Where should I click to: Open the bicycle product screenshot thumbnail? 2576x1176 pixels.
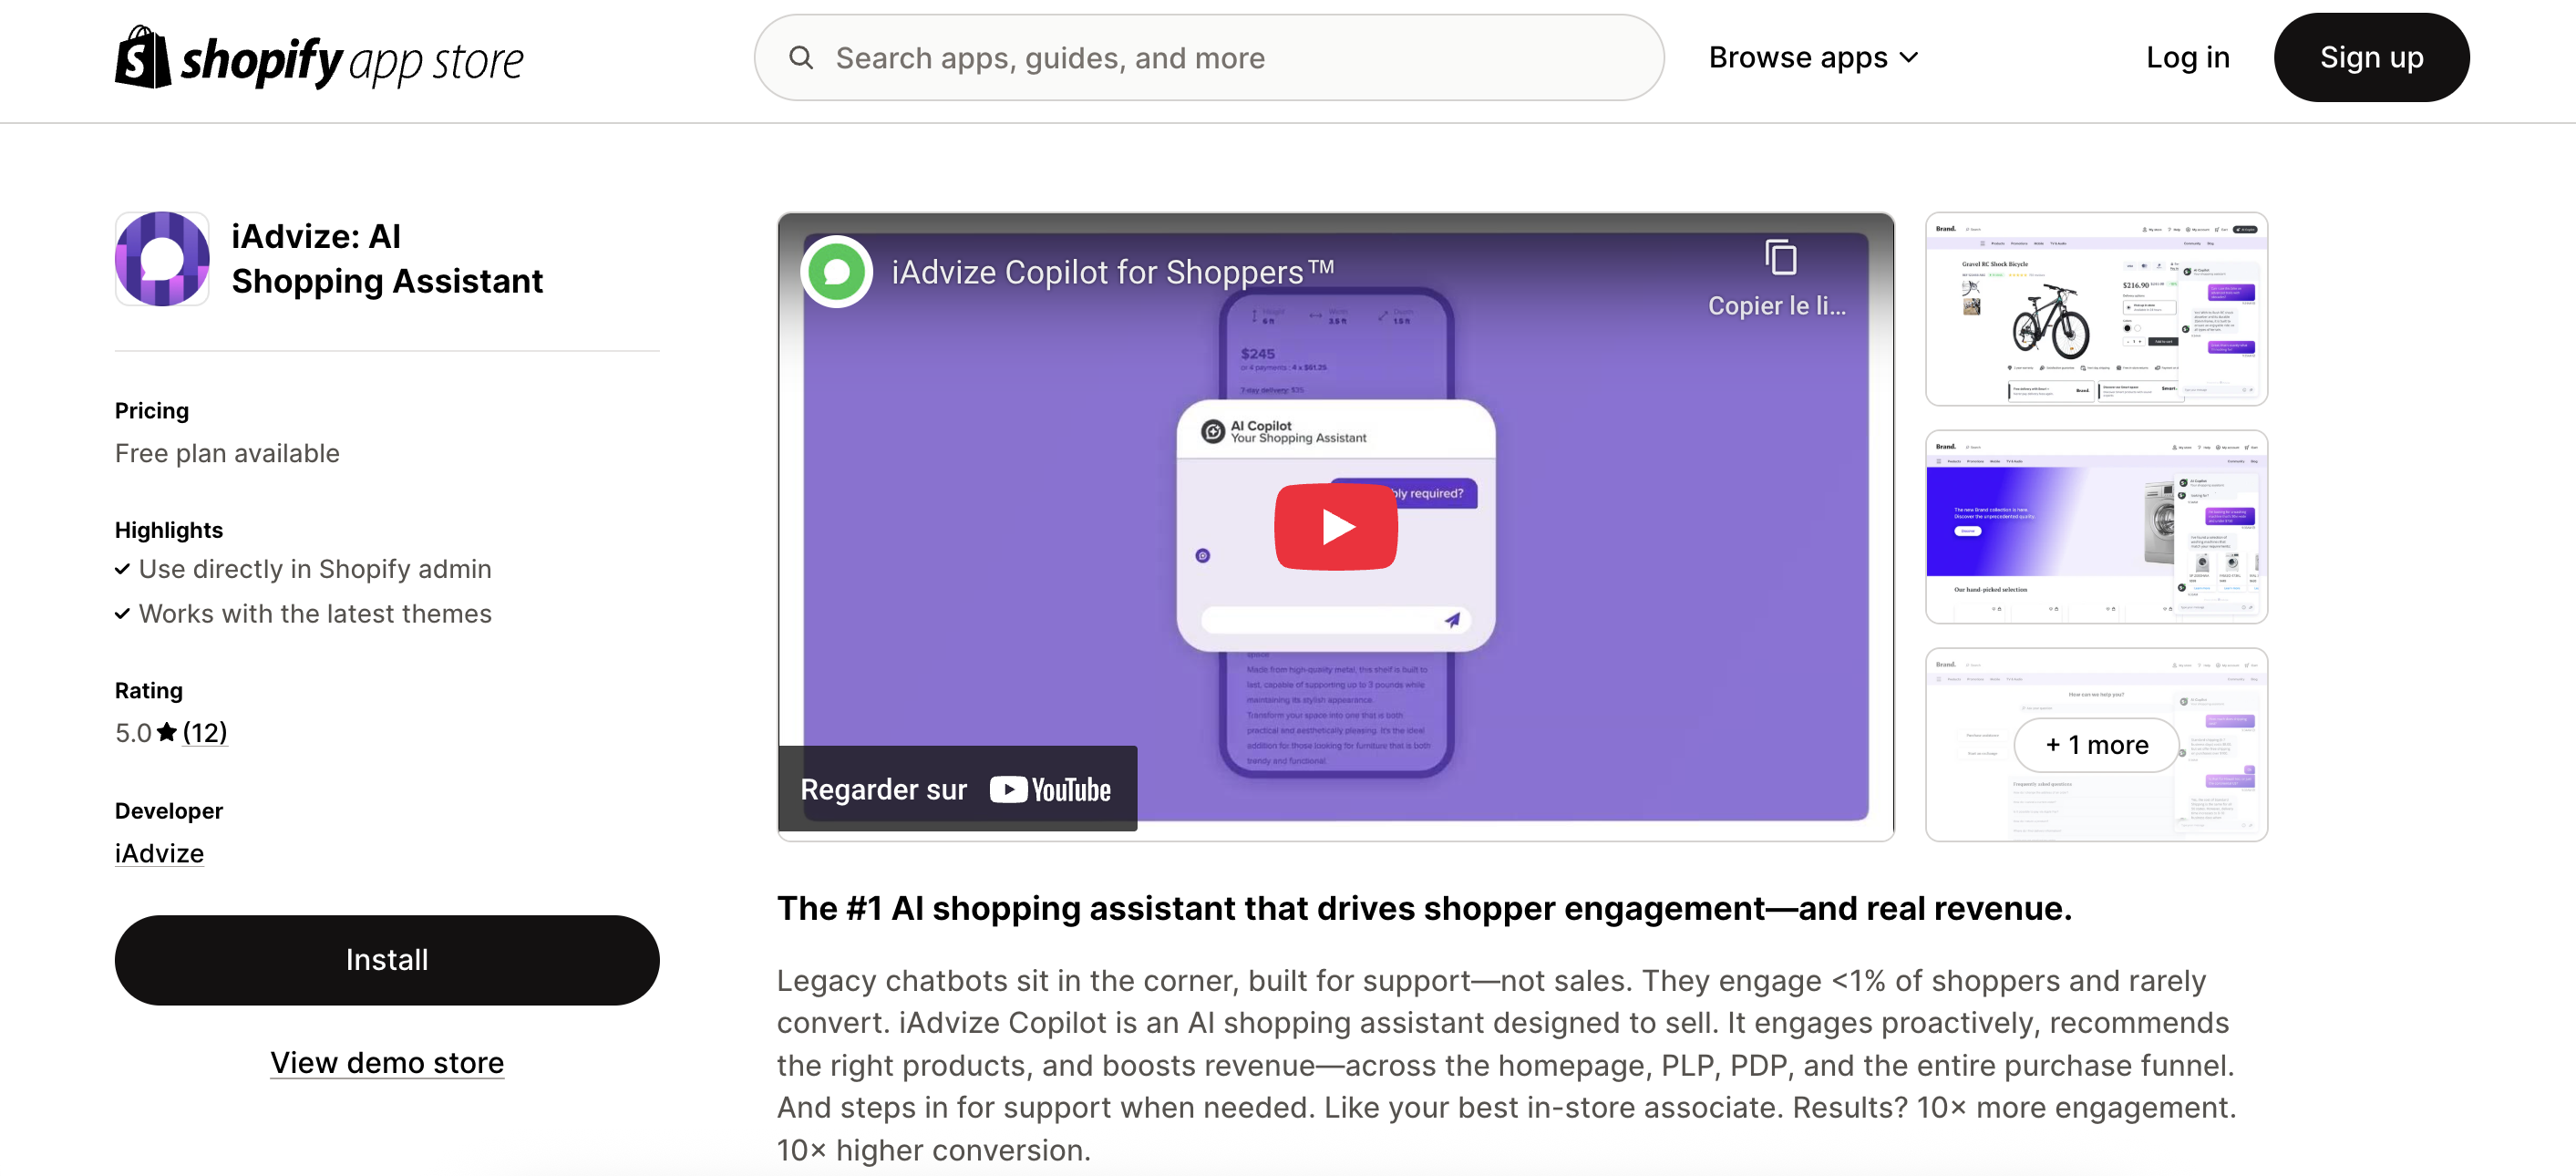(x=2096, y=309)
